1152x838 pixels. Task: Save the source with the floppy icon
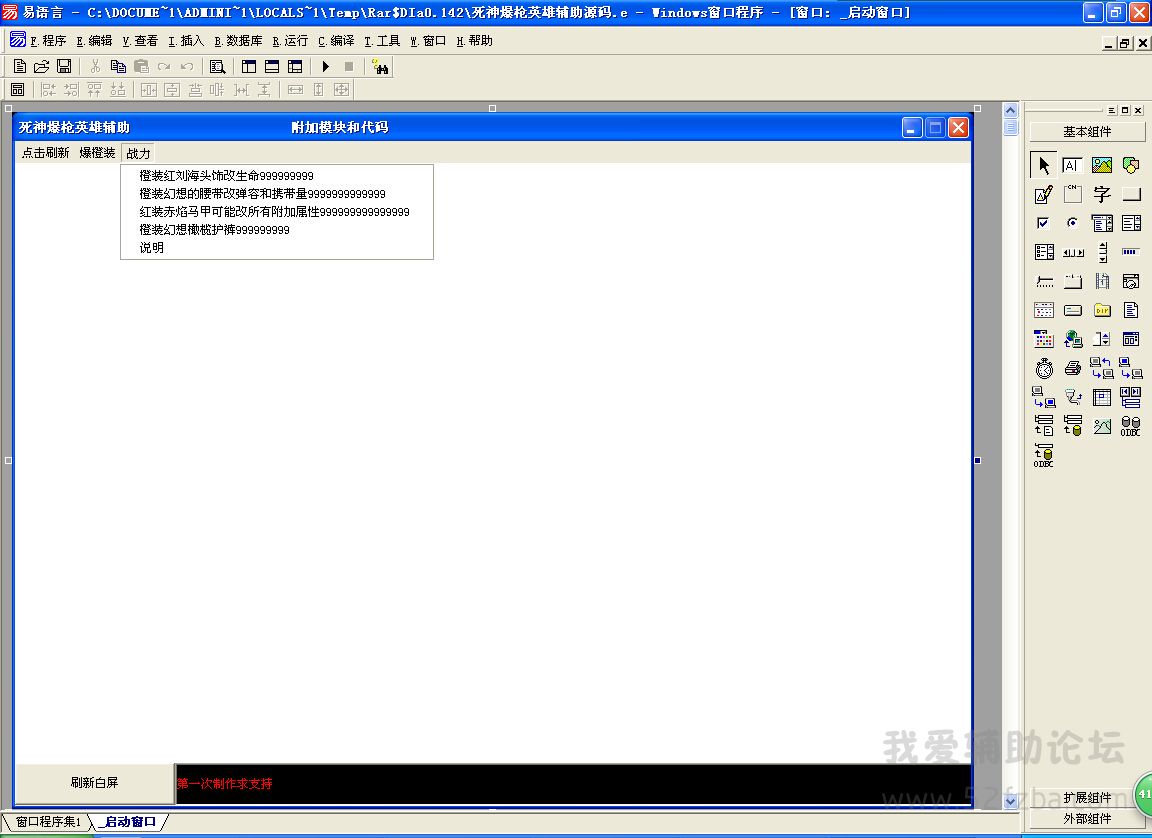pos(64,67)
